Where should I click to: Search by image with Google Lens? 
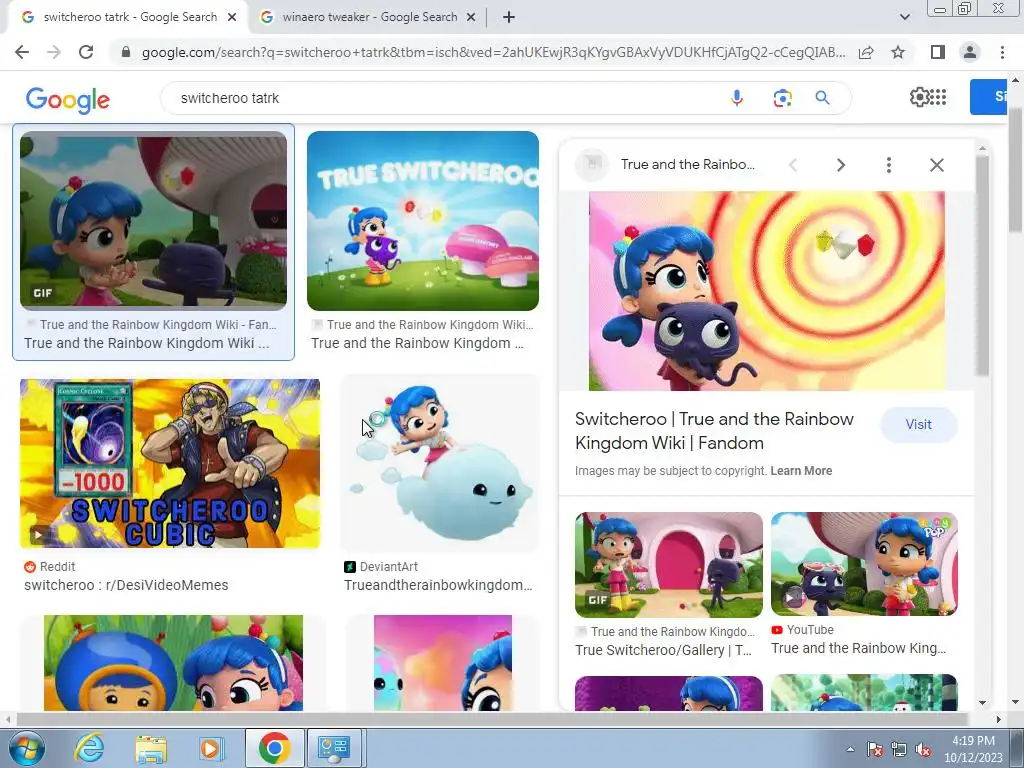click(782, 98)
